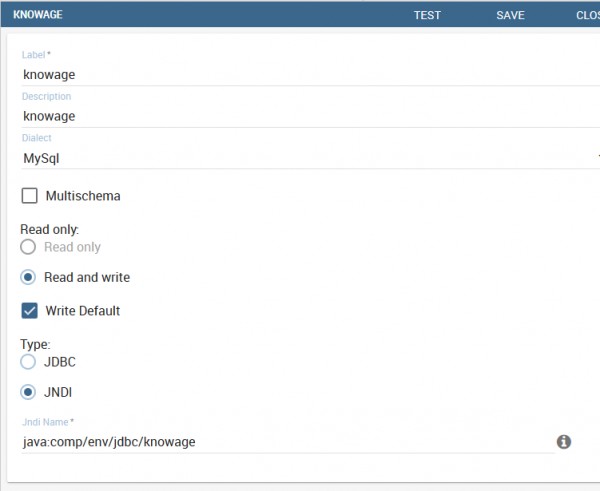Open the Dialect dropdown showing MySql
The image size is (600, 491).
pos(311,158)
